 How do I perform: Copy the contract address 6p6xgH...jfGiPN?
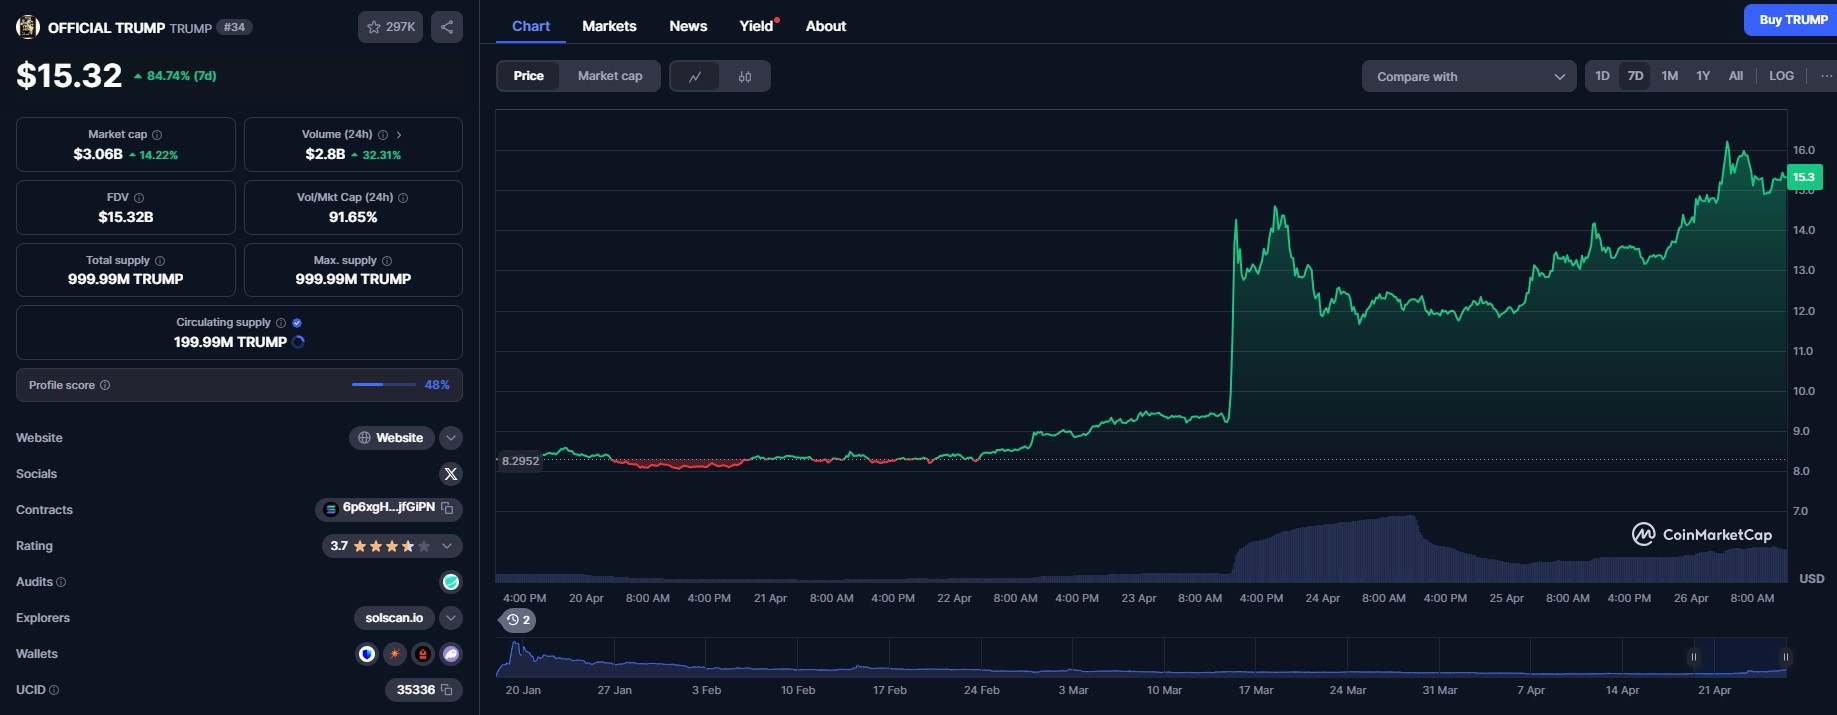coord(448,509)
